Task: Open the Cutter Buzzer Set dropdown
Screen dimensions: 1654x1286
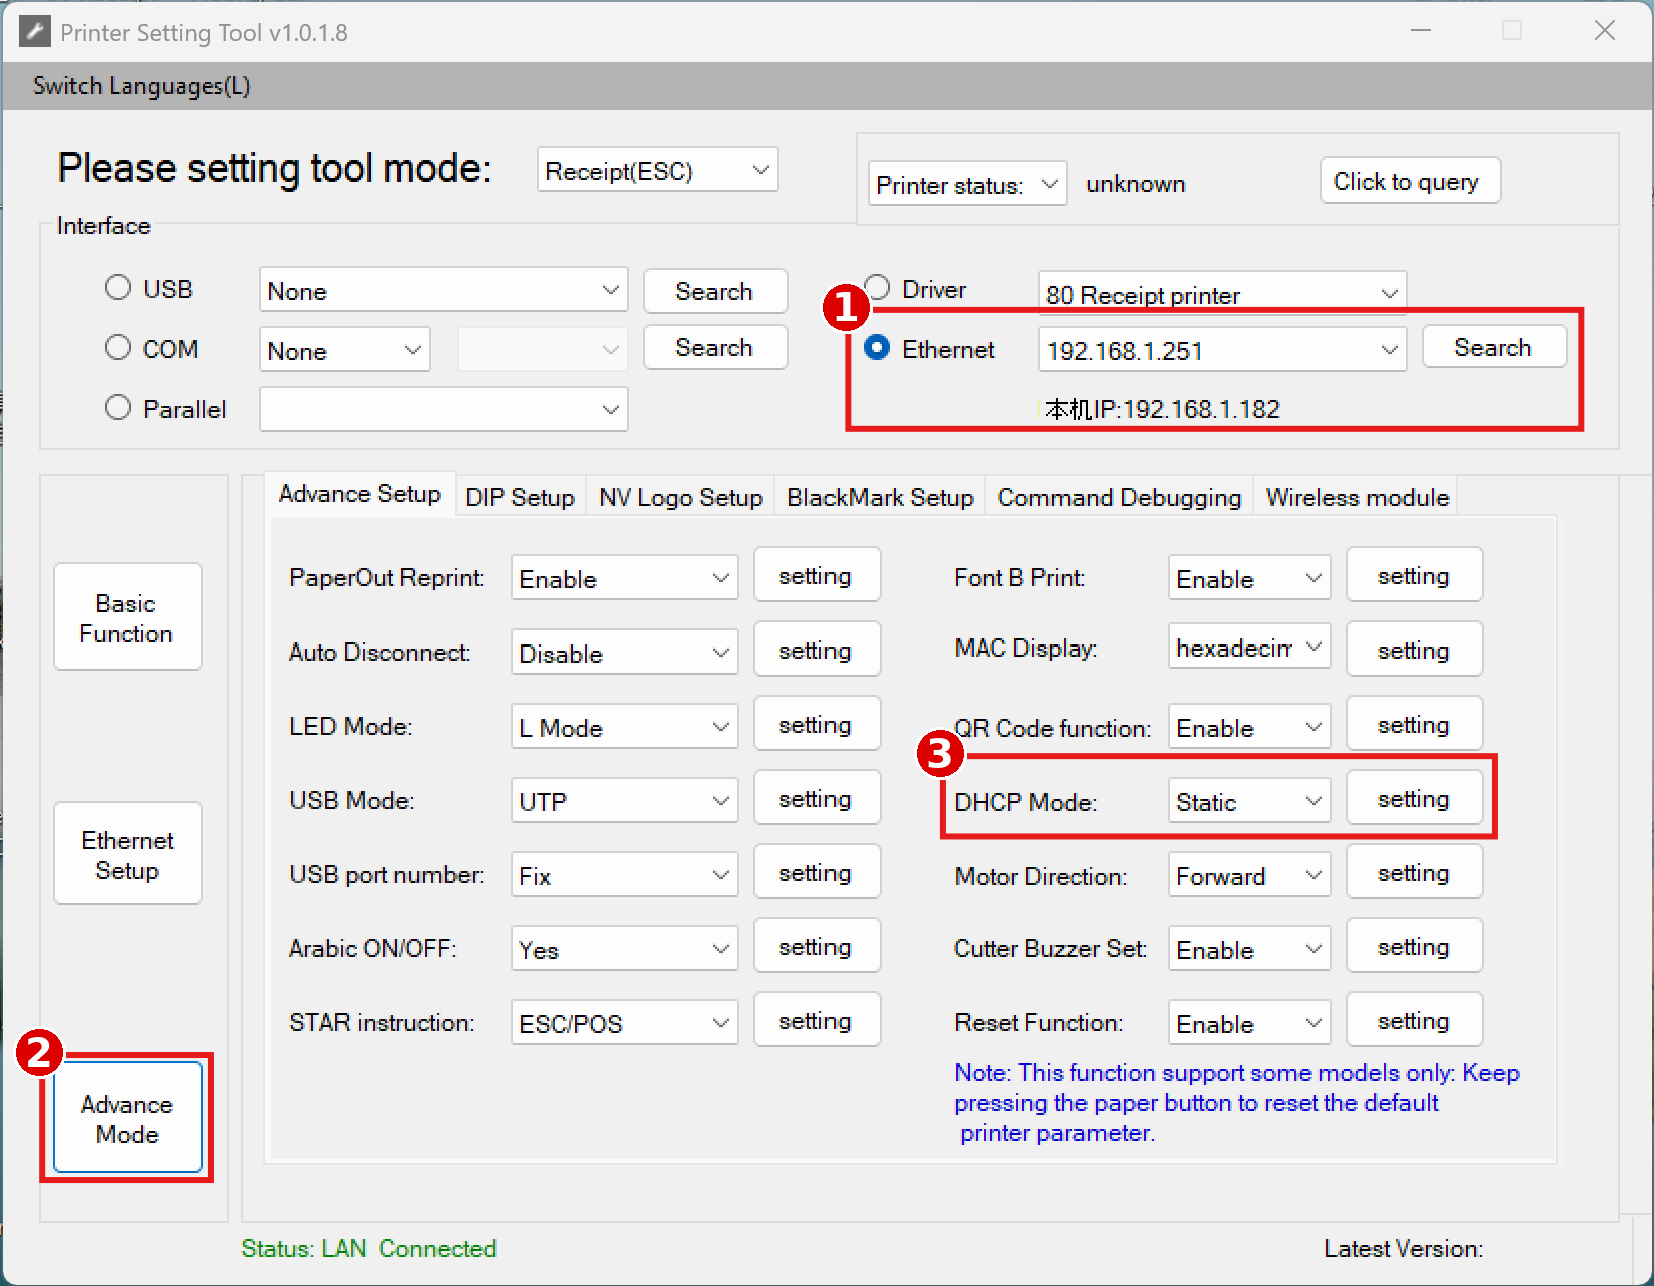Action: [x=1249, y=949]
